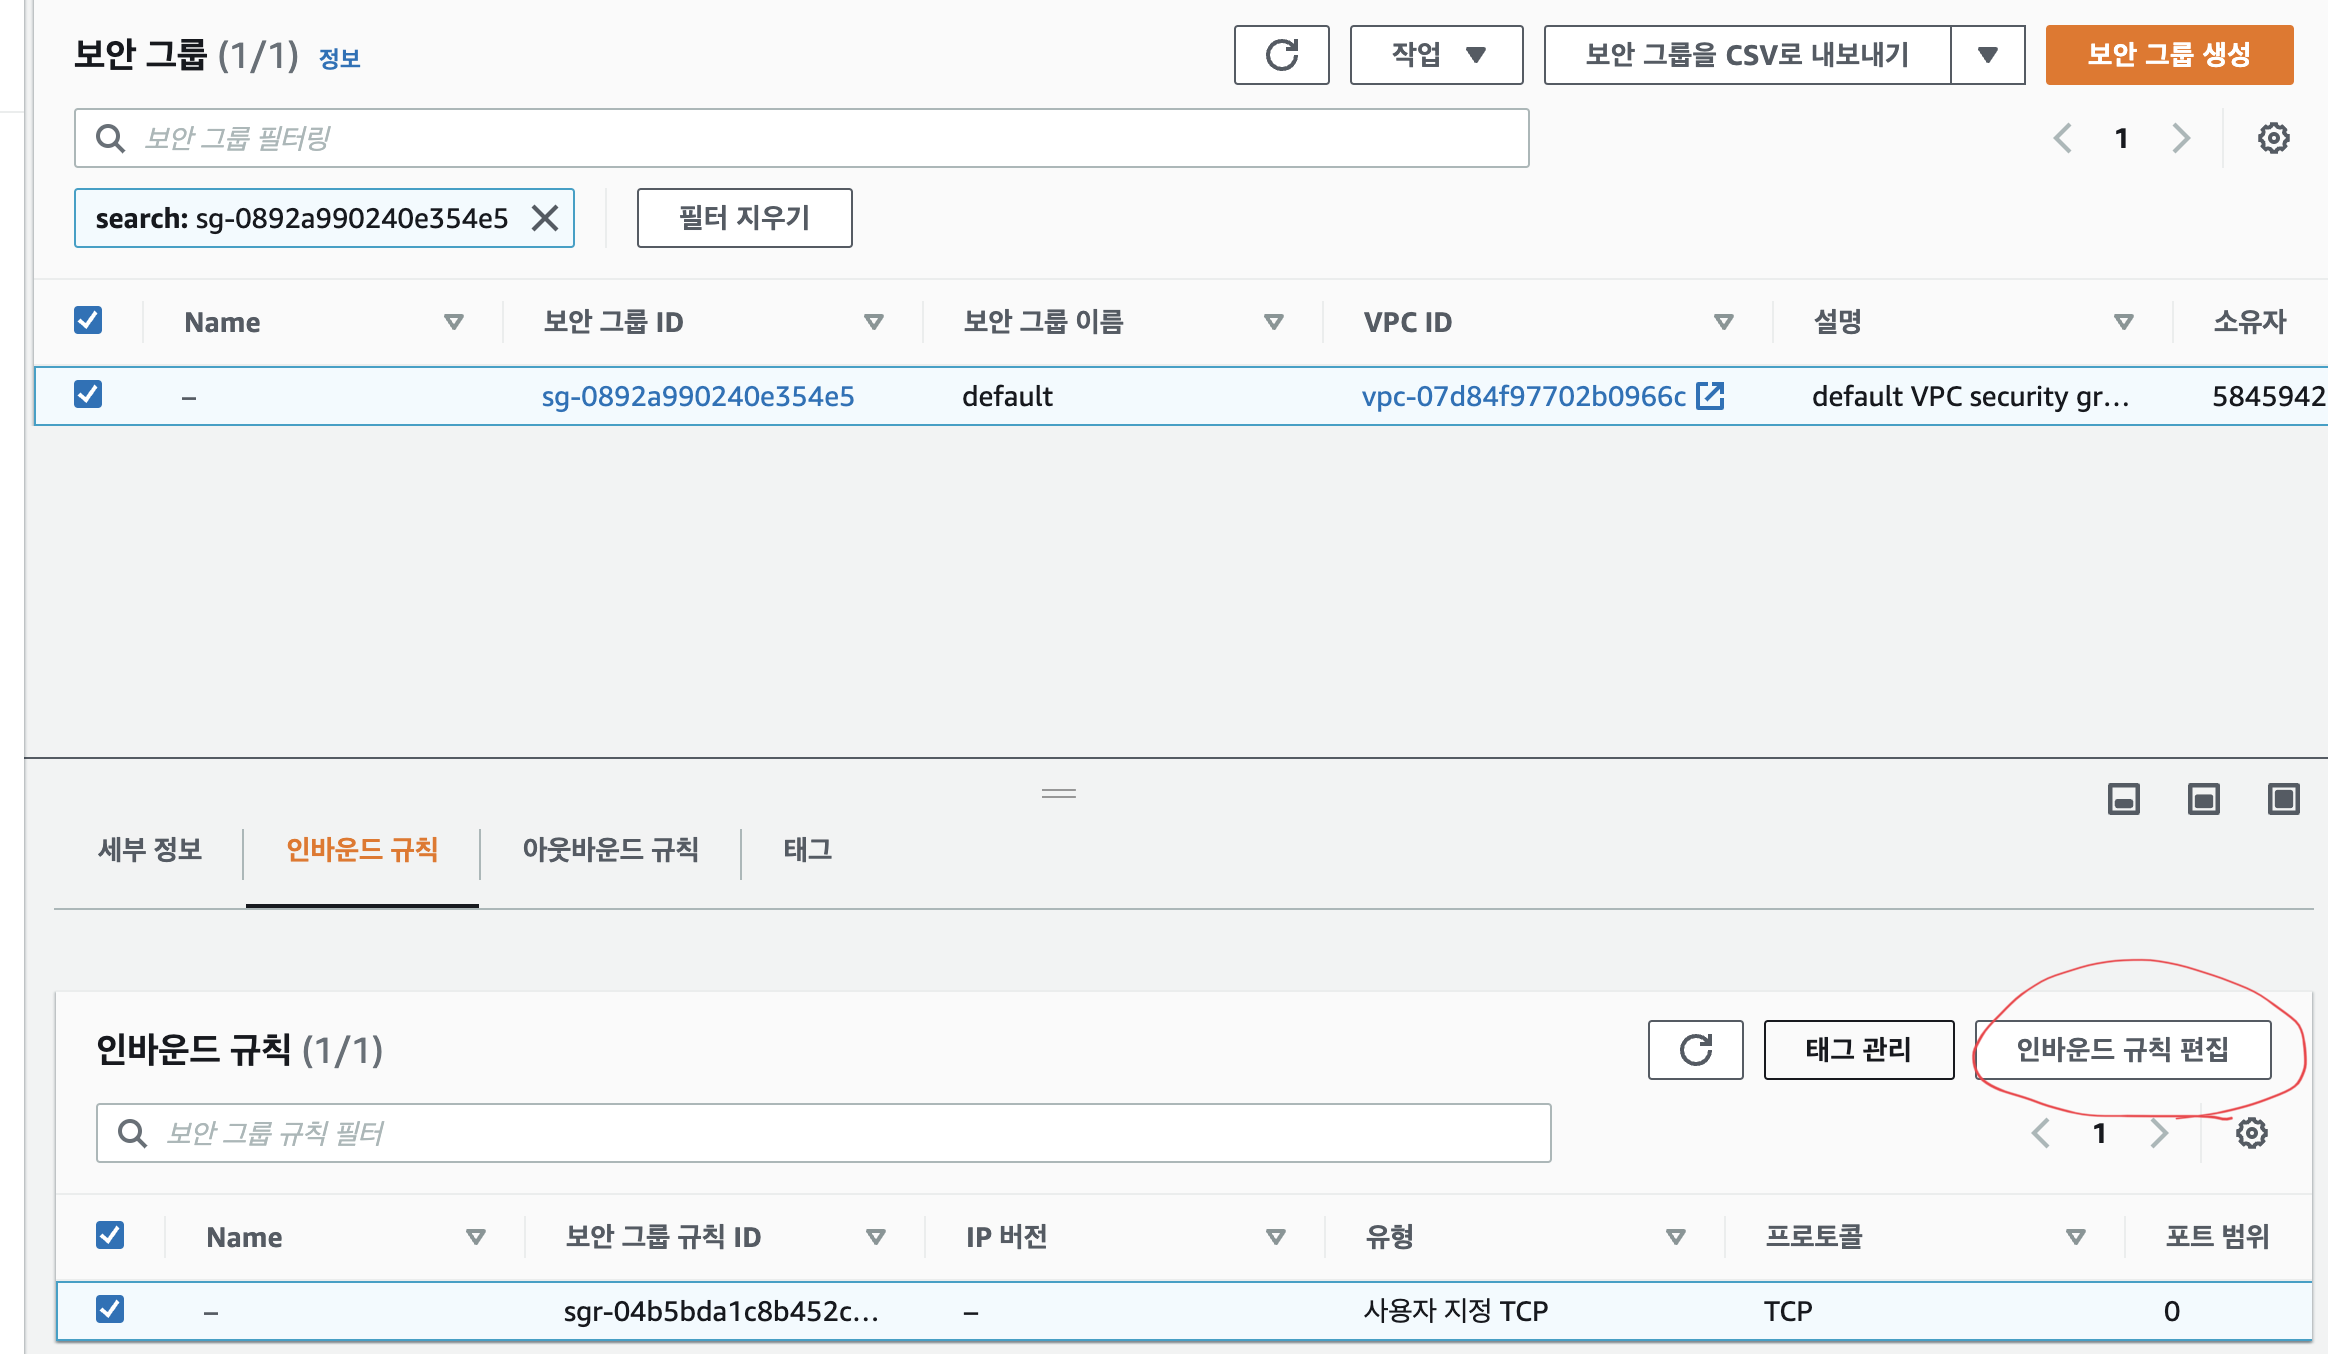Remove the sg-0892a990240e354e5 search filter chip
The height and width of the screenshot is (1354, 2328).
pos(545,218)
